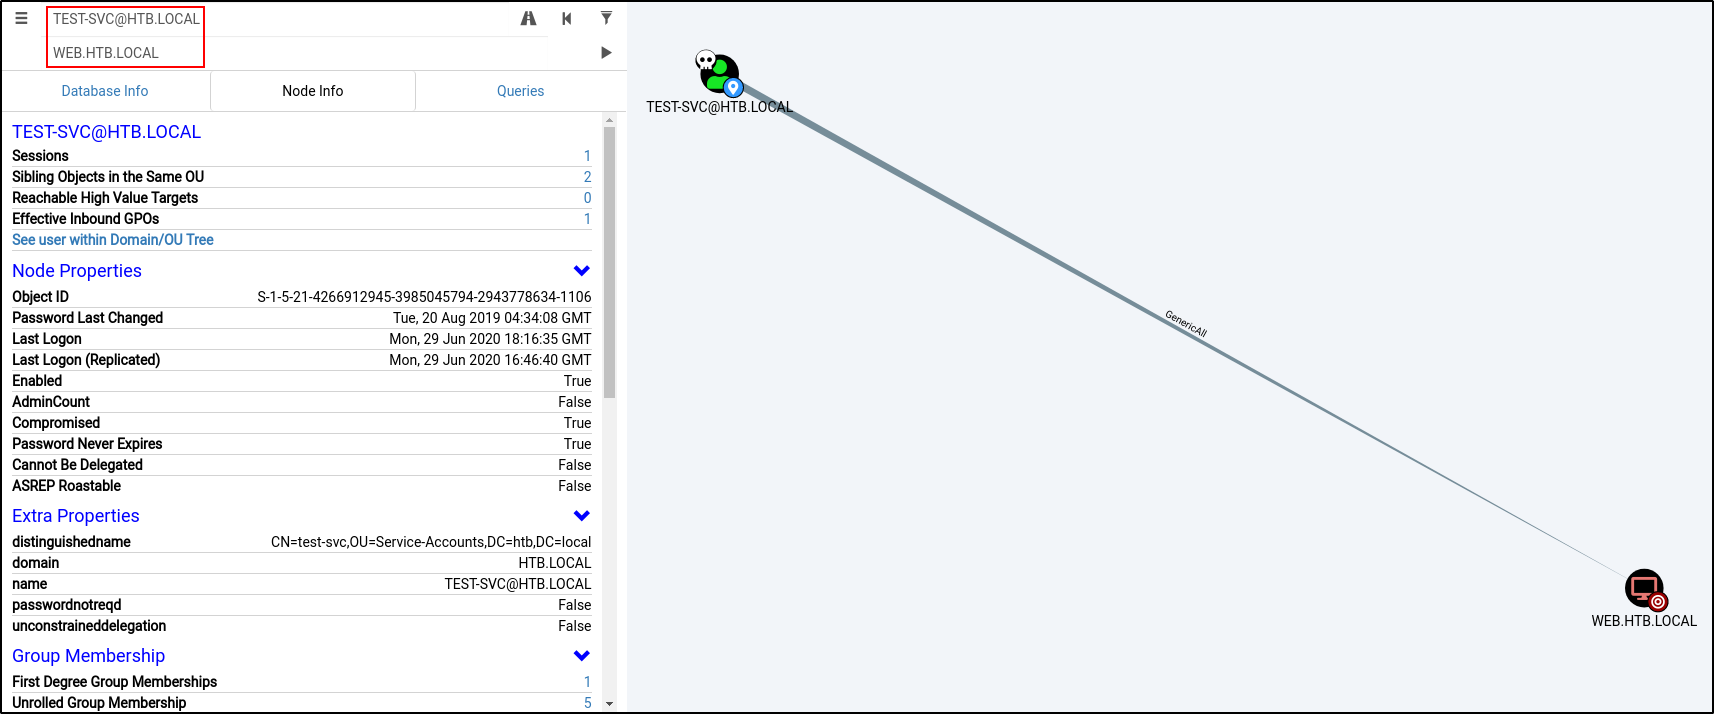
Task: Collapse the Extra Properties section
Action: point(581,516)
